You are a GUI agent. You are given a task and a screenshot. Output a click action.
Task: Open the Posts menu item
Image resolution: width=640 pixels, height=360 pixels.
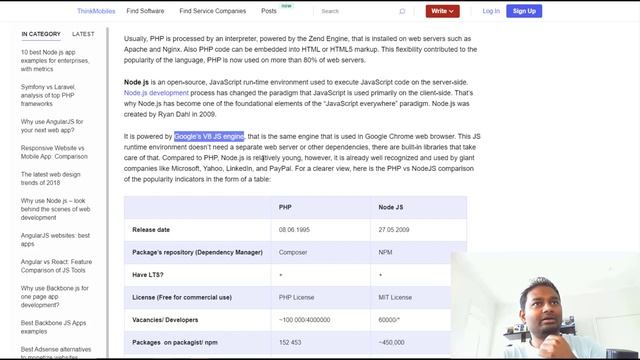(269, 11)
